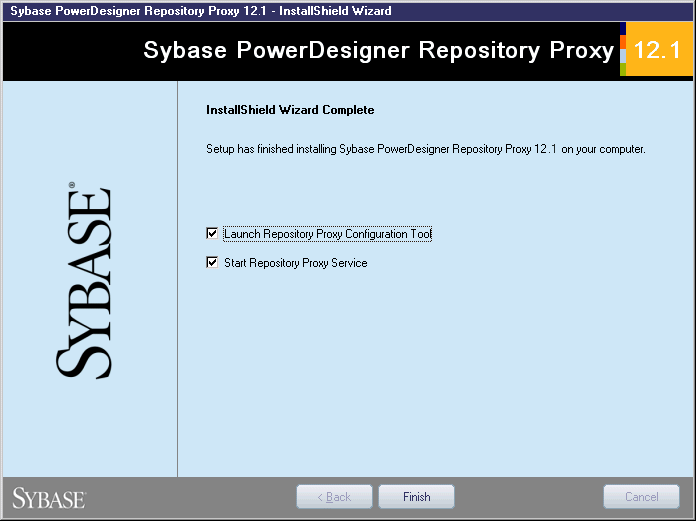Select the InstallShield Wizard Complete heading

(x=290, y=110)
